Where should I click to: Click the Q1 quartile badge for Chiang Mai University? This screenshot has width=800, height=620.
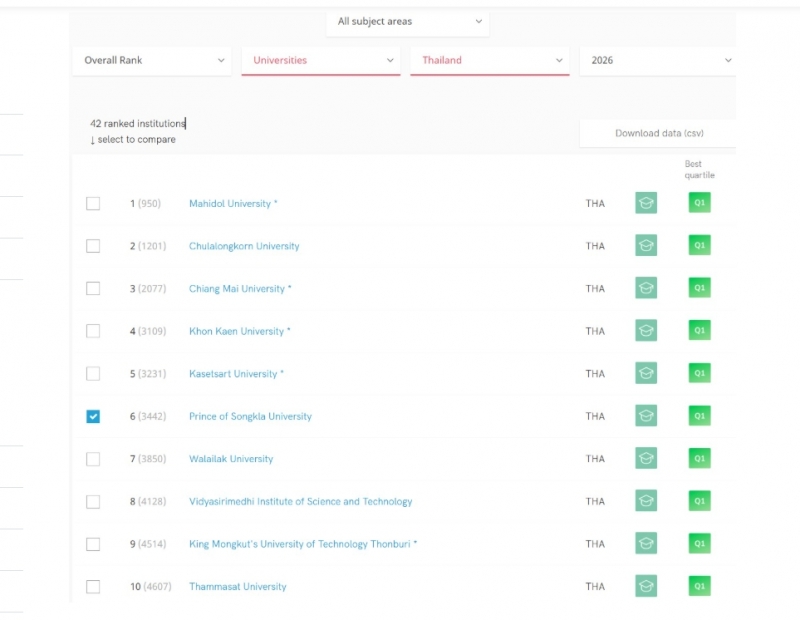point(699,288)
